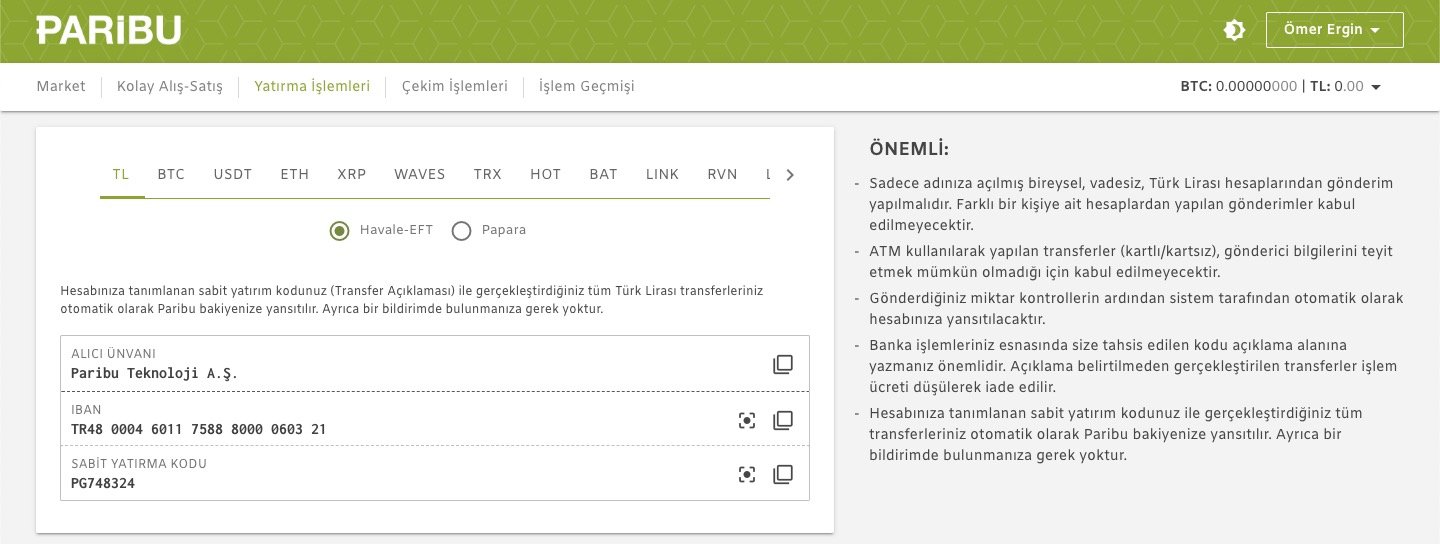
Task: Switch to the RVN tab
Action: 722,174
